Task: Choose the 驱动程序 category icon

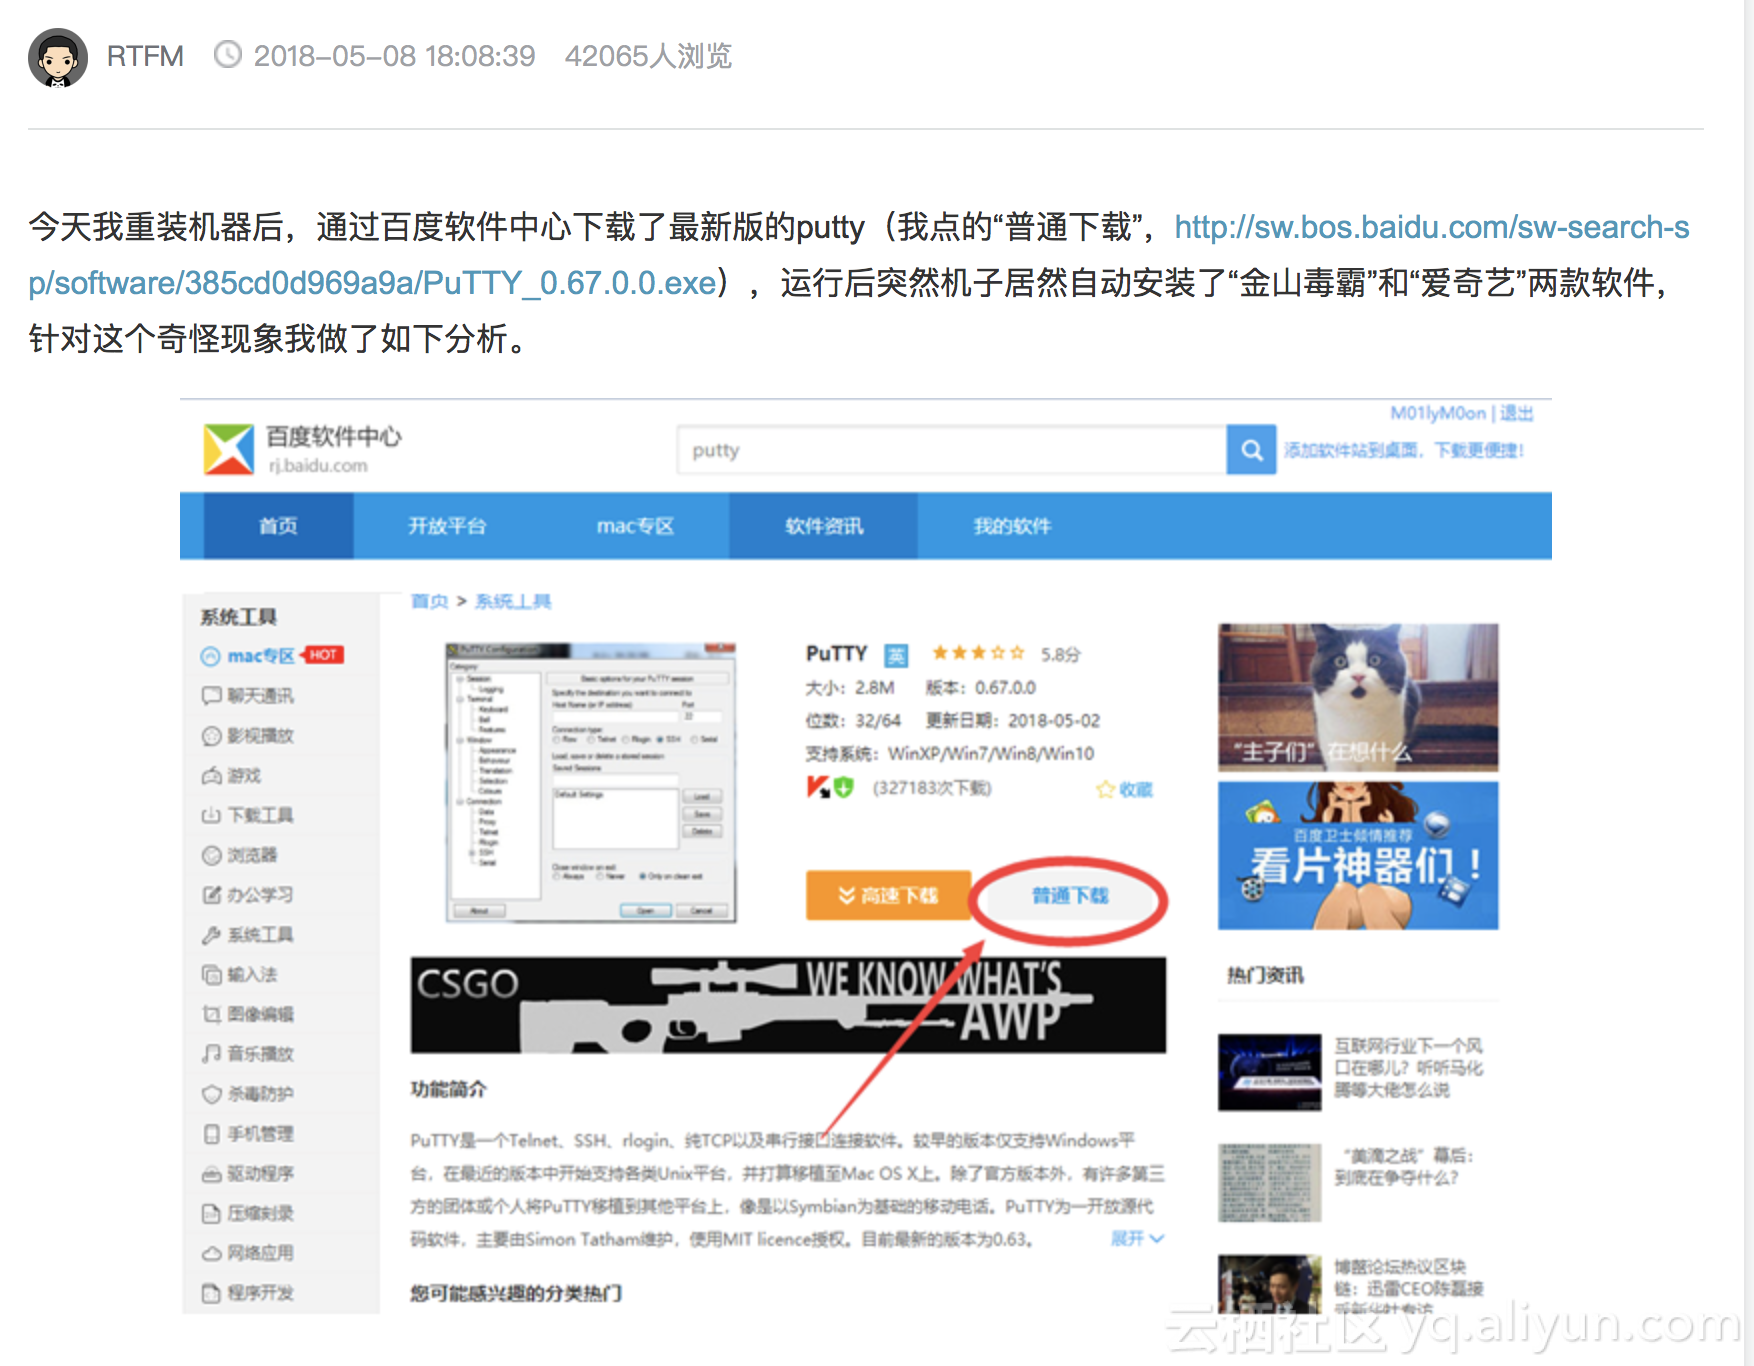Action: (x=211, y=1174)
